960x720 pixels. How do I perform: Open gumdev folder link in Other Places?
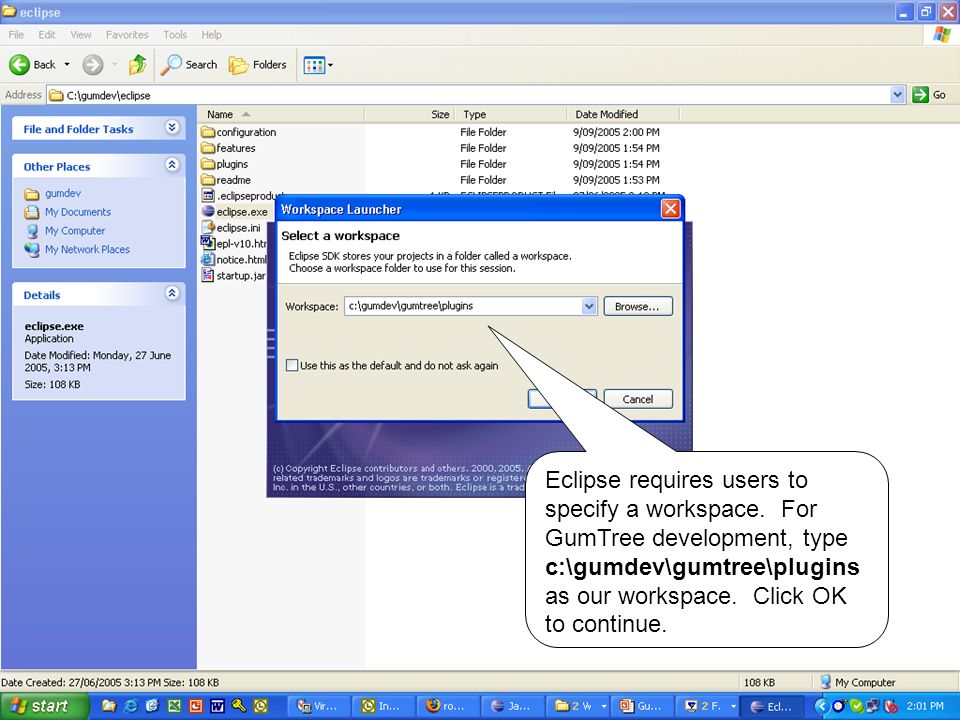click(x=62, y=193)
